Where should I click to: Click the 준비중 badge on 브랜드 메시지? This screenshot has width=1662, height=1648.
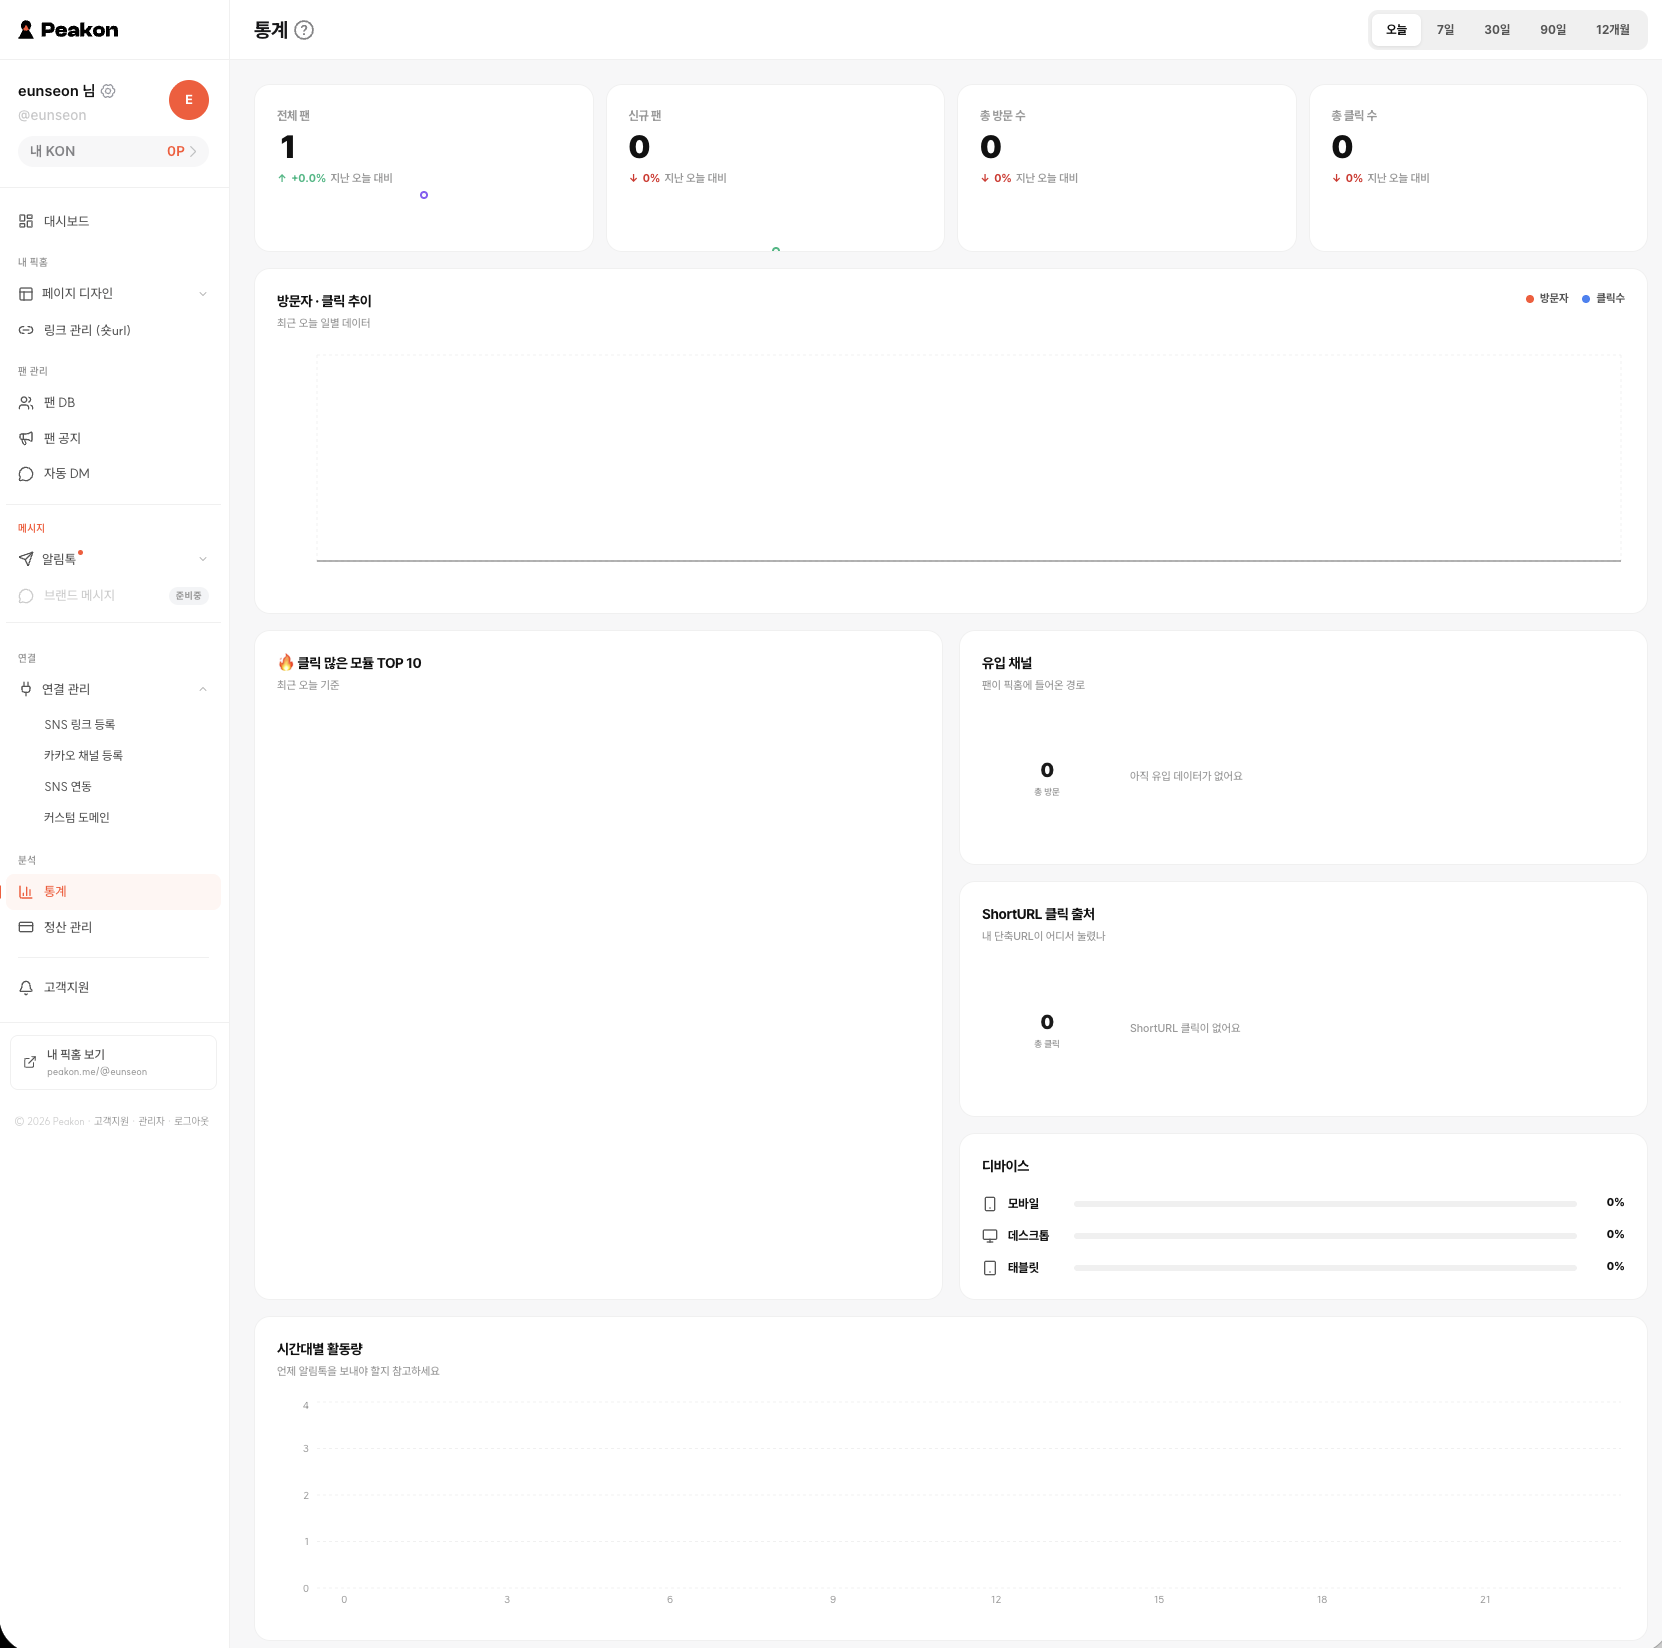point(189,596)
